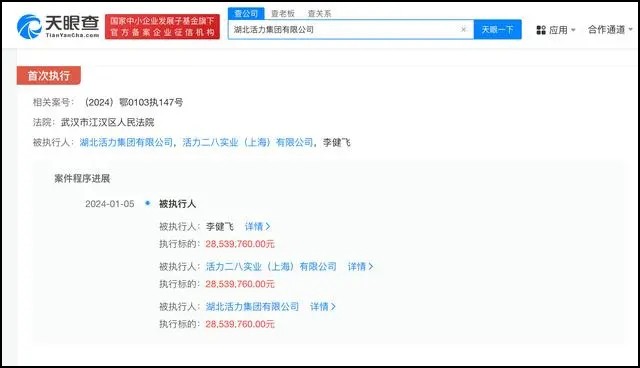
Task: Open 详情 link next to 李健飞
Action: point(257,226)
